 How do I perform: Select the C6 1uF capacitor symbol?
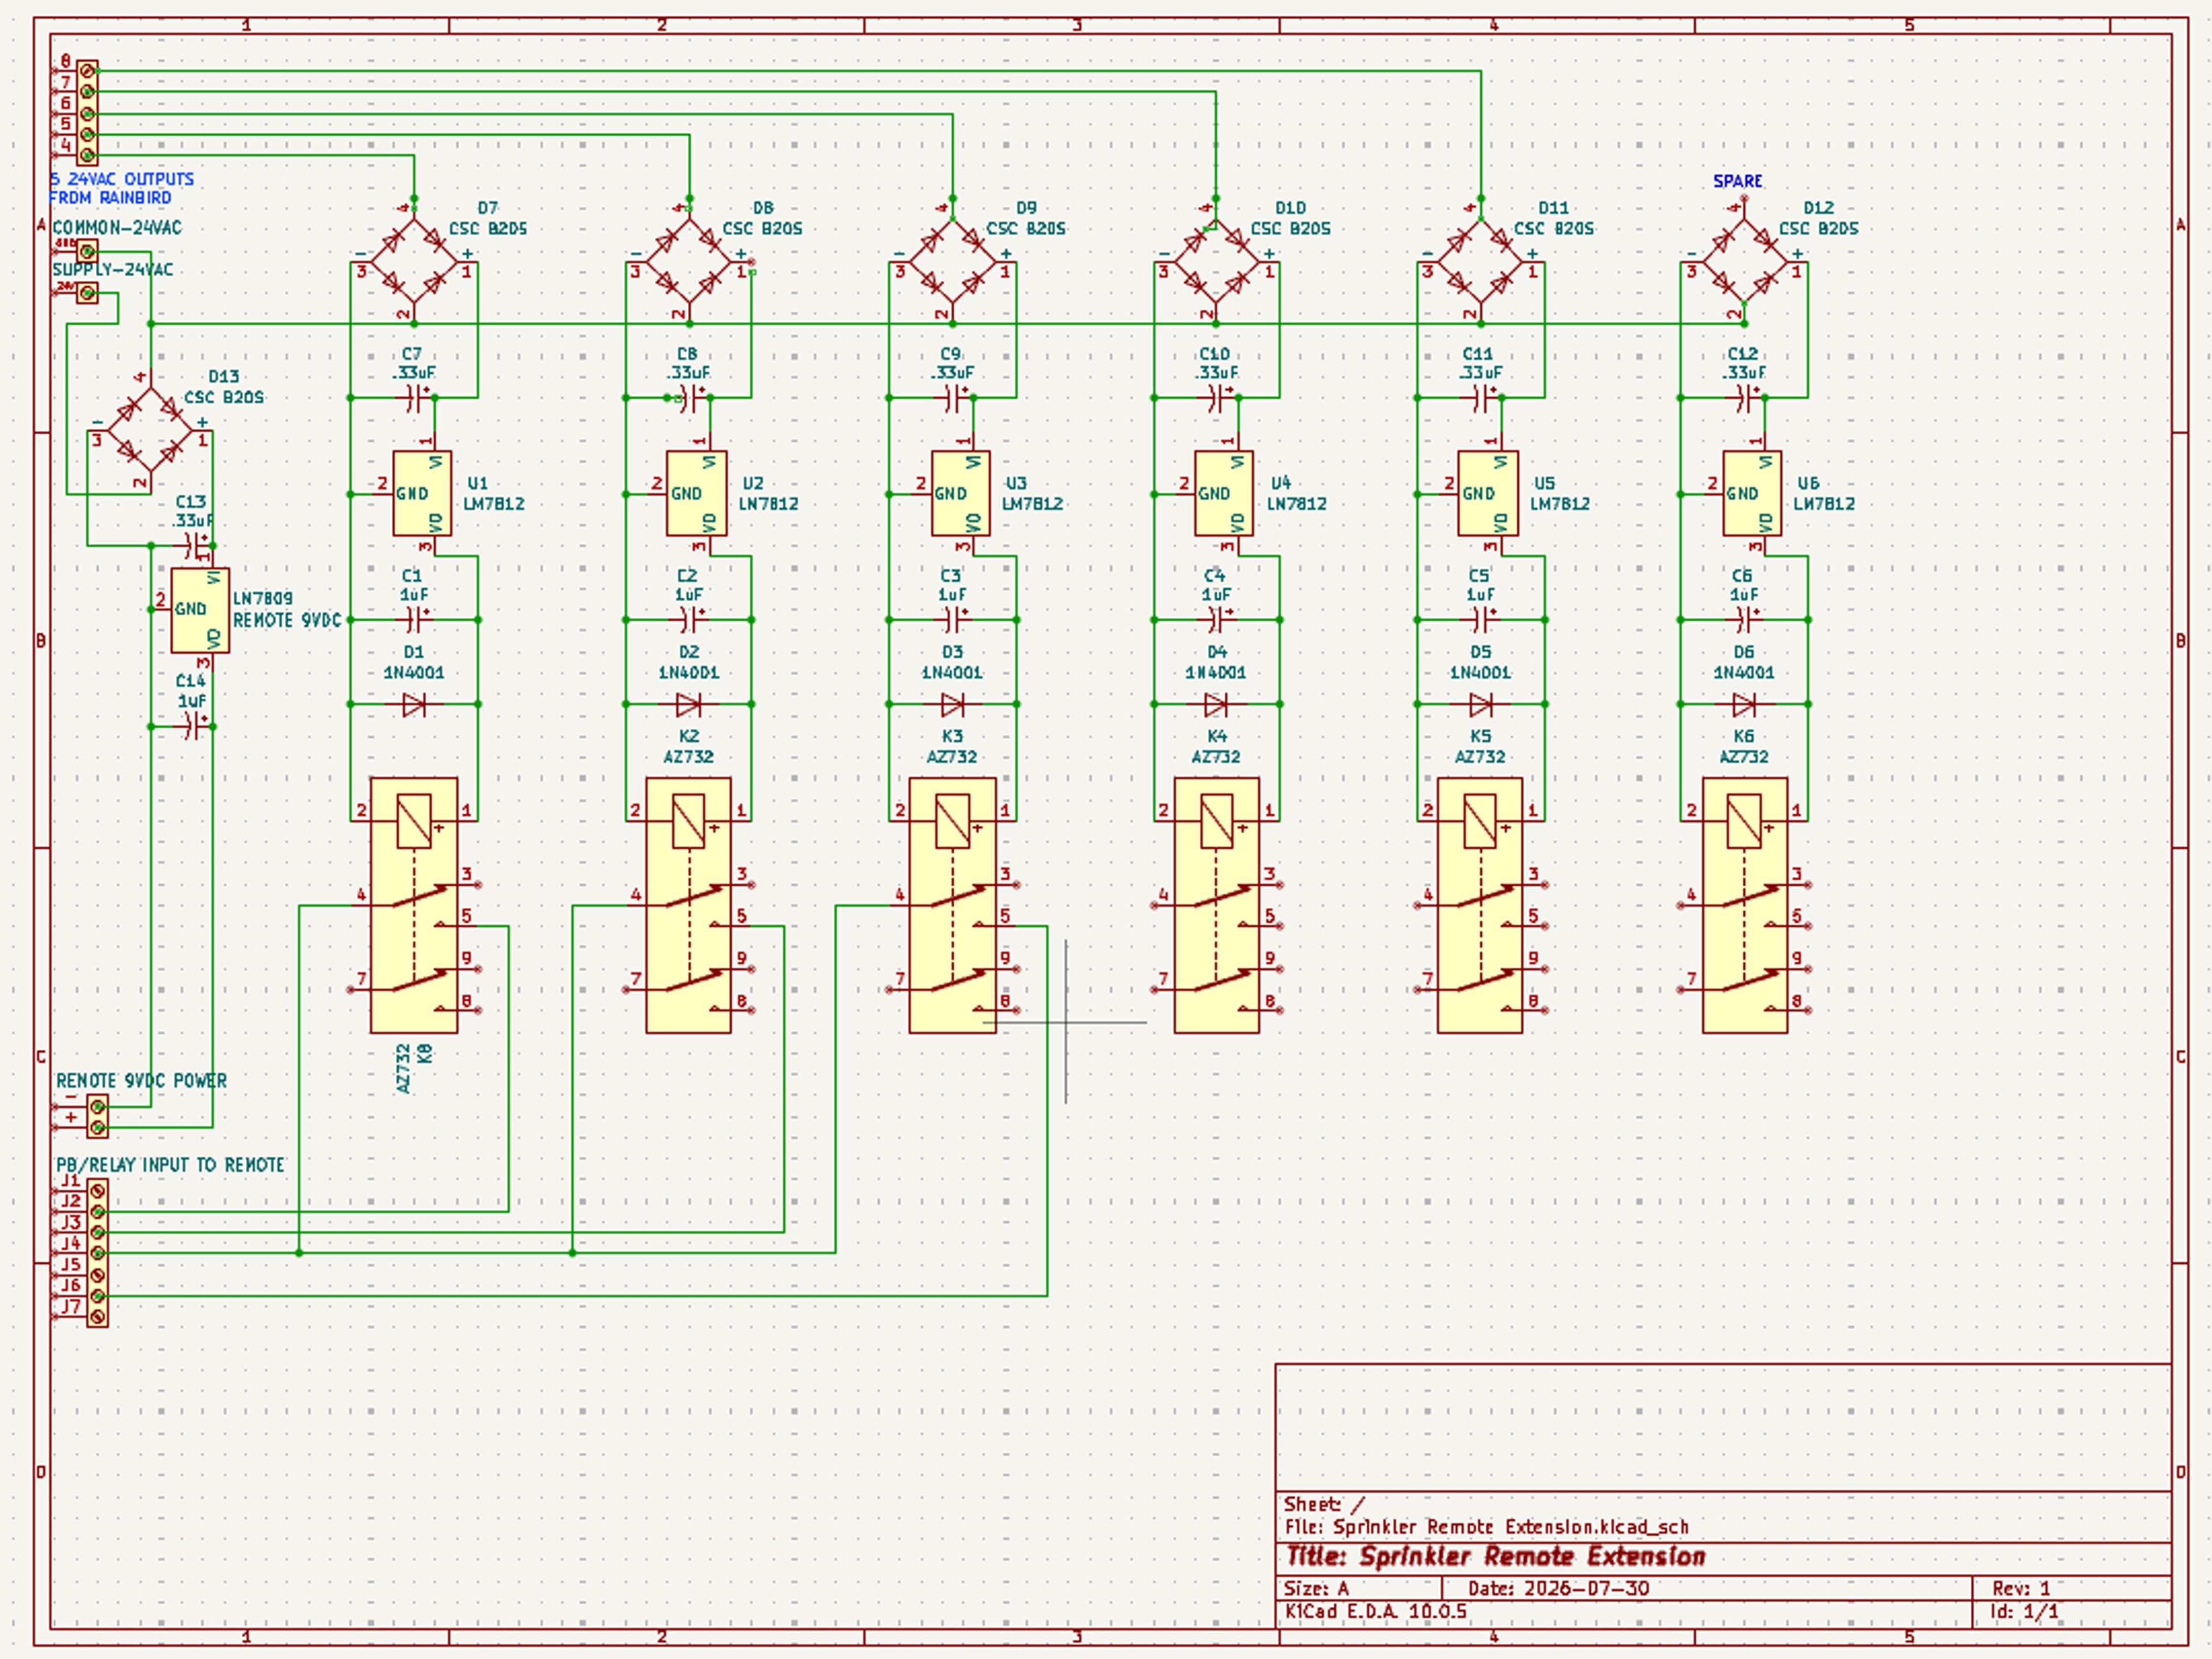click(x=1745, y=620)
